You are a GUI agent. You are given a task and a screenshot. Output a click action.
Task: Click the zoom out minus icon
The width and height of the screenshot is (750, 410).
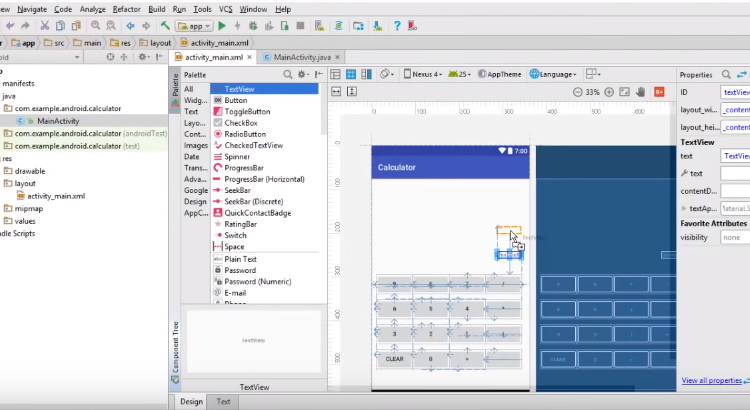pyautogui.click(x=577, y=91)
